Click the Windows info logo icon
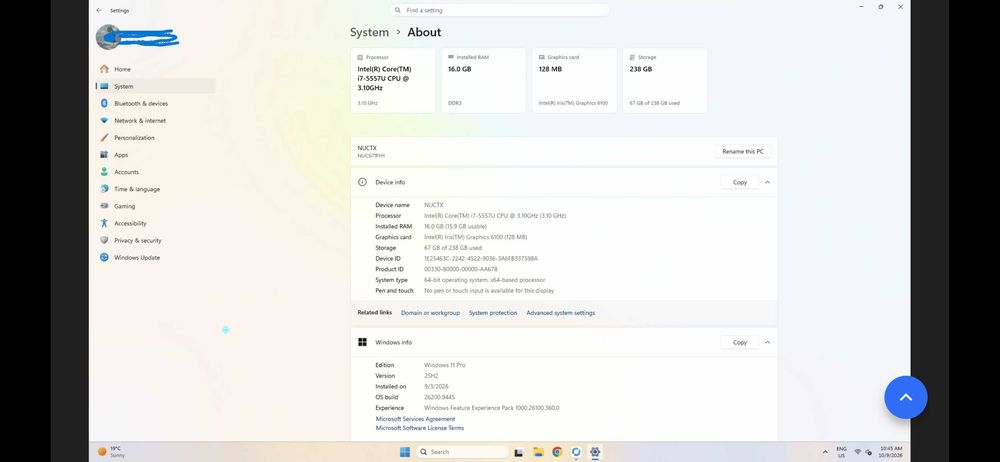Viewport: 1000px width, 462px height. (362, 342)
